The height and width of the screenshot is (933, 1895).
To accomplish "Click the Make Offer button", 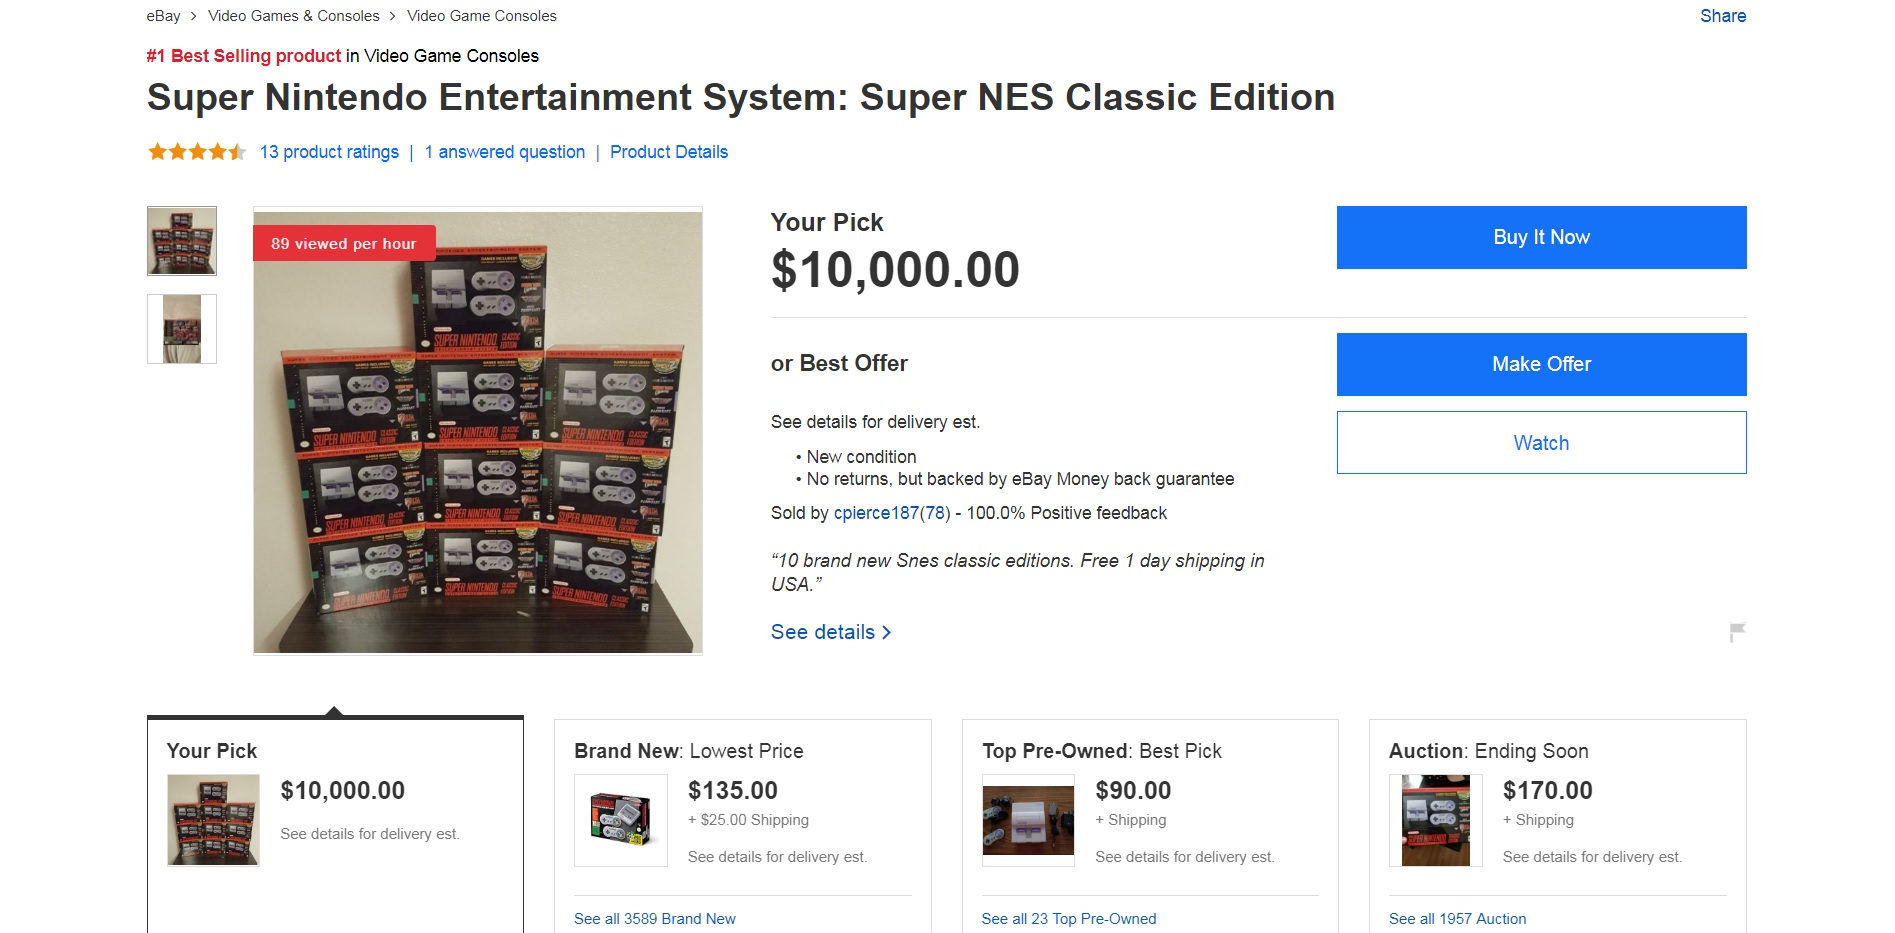I will coord(1541,364).
